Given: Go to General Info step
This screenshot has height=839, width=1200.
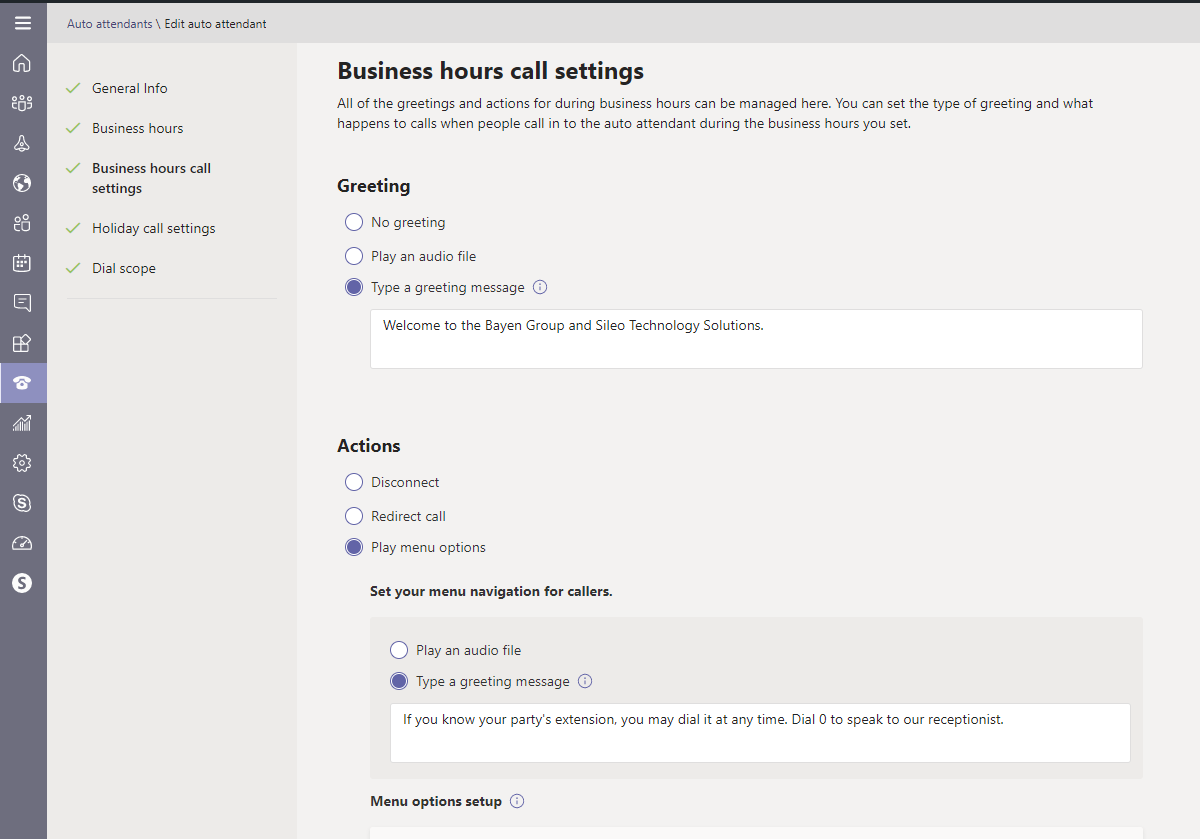Looking at the screenshot, I should (x=130, y=88).
